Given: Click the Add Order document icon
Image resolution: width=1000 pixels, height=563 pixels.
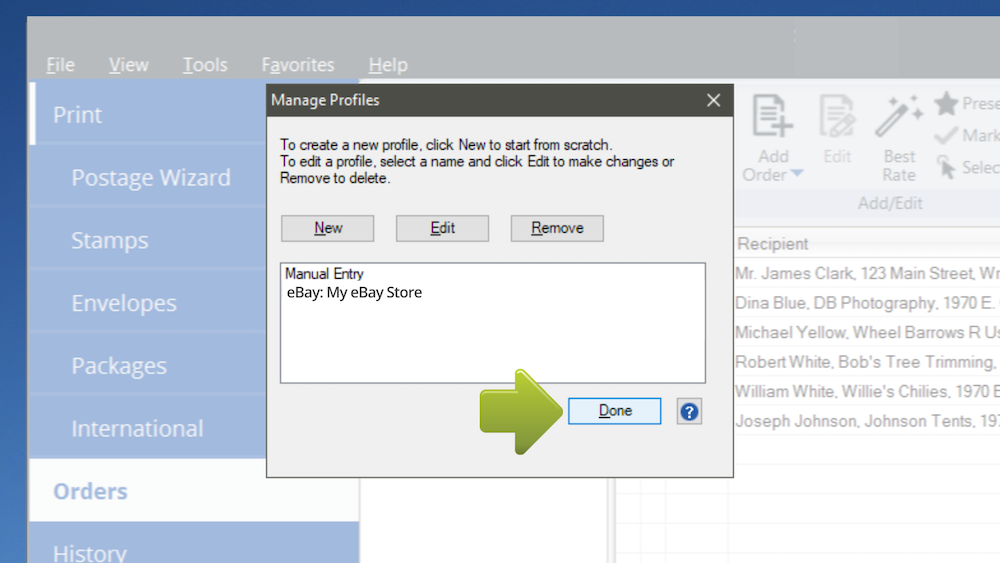Looking at the screenshot, I should coord(772,117).
